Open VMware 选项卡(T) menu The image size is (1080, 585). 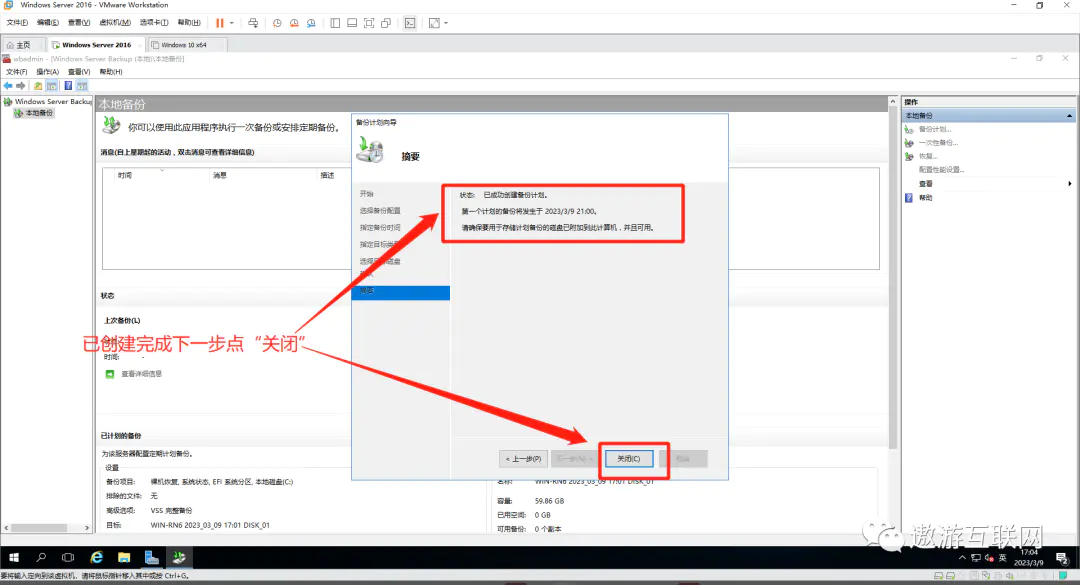(154, 23)
